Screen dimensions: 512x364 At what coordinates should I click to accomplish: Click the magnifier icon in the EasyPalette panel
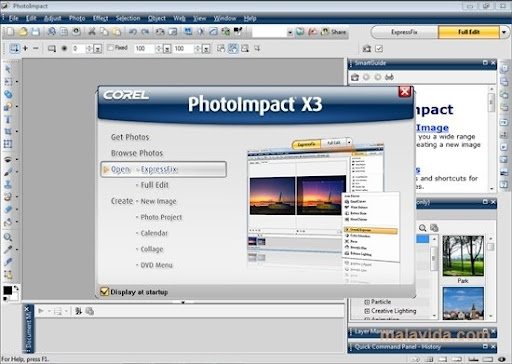[422, 228]
